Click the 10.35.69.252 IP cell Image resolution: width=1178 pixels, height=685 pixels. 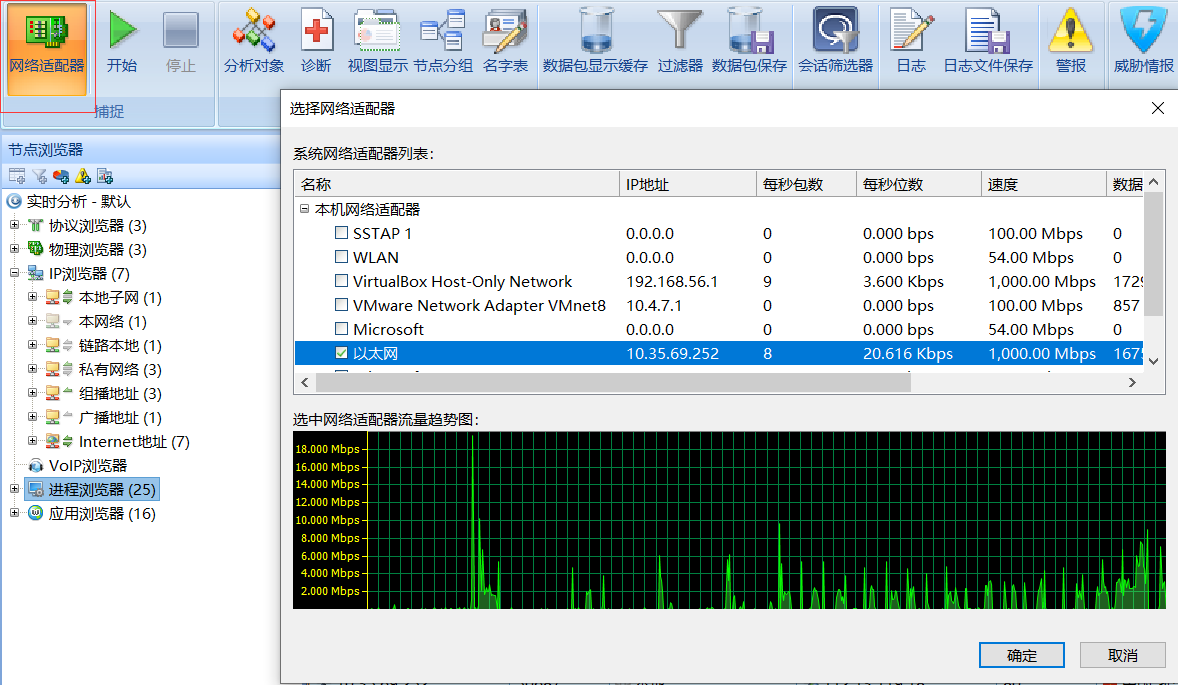(672, 353)
